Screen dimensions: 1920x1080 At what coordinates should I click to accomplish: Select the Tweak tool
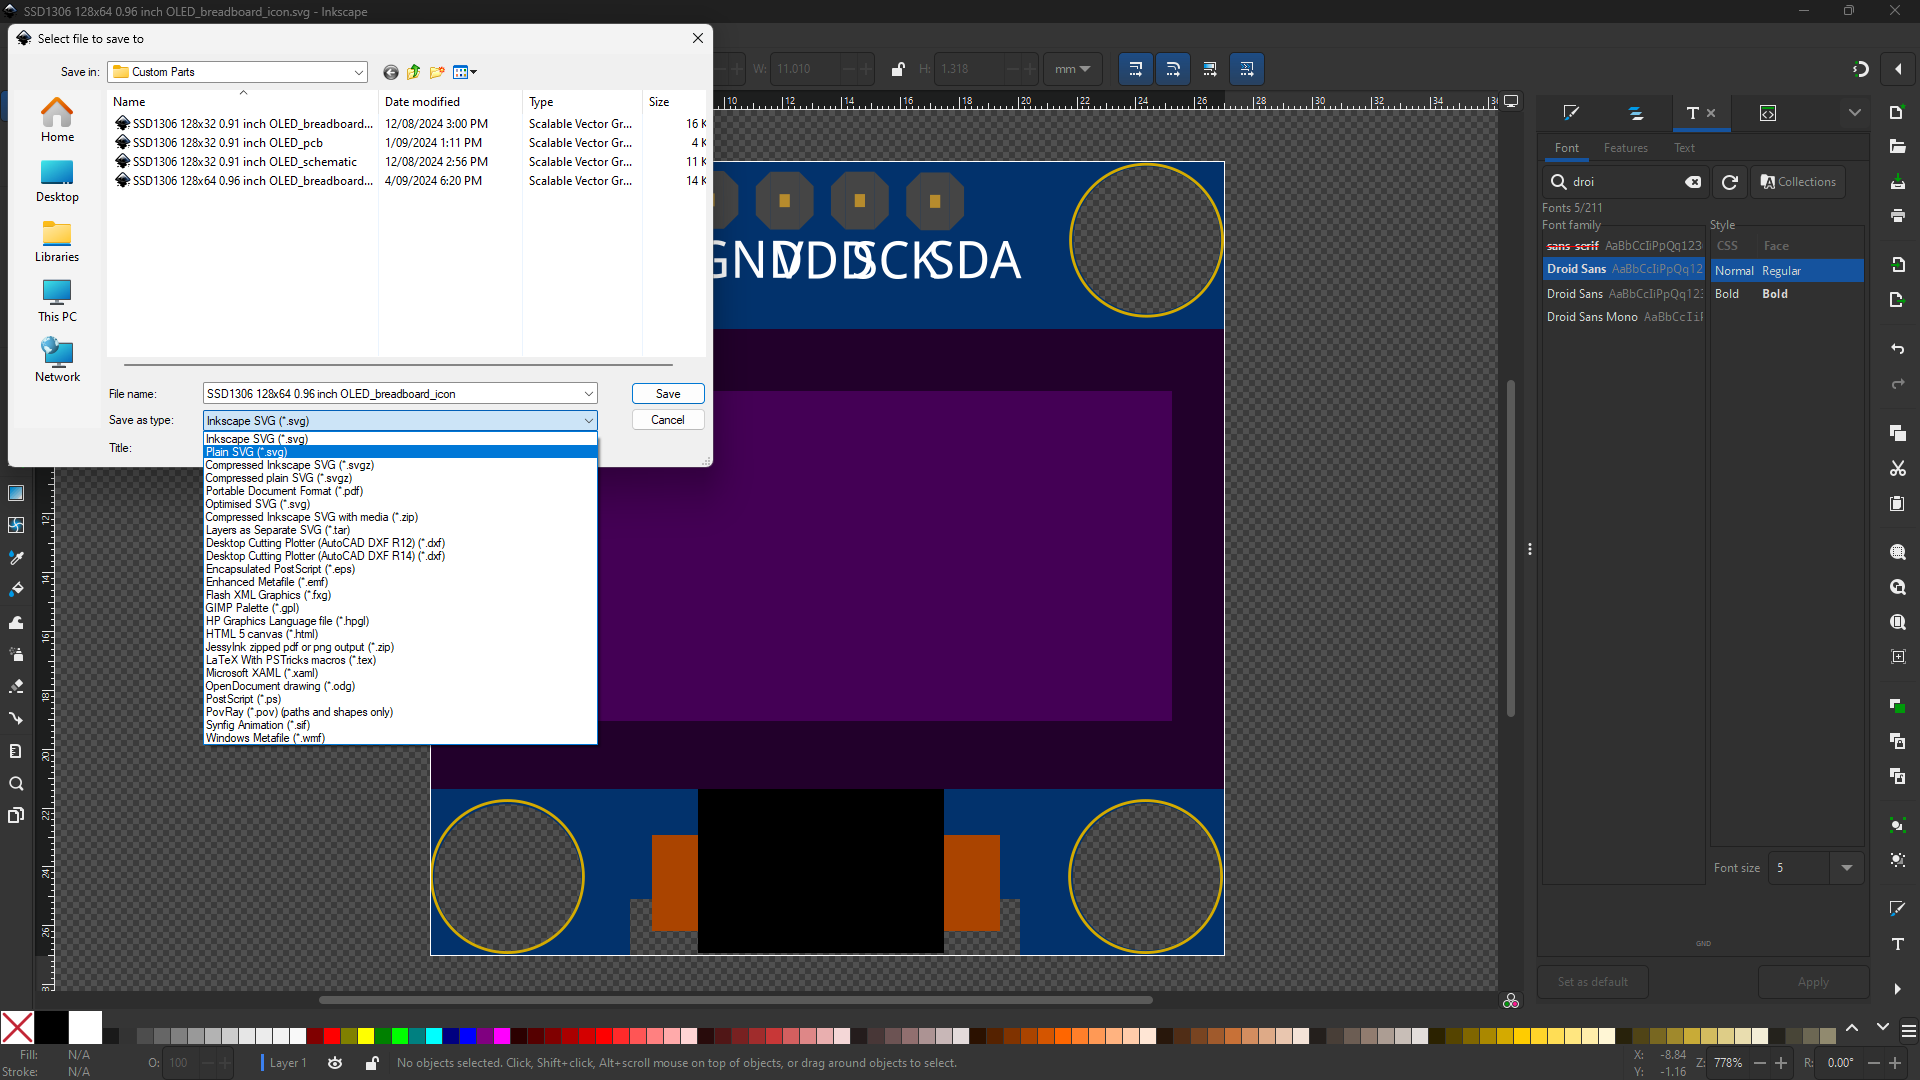pyautogui.click(x=16, y=622)
